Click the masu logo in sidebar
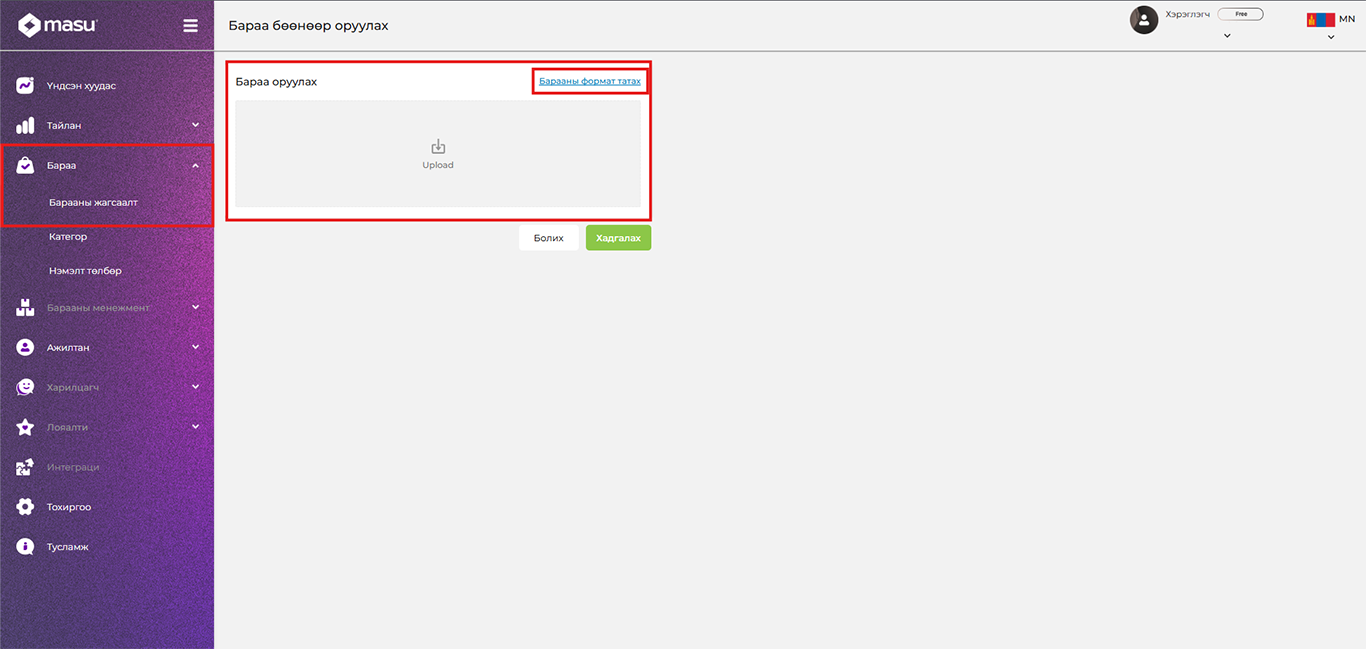1366x649 pixels. pyautogui.click(x=57, y=25)
